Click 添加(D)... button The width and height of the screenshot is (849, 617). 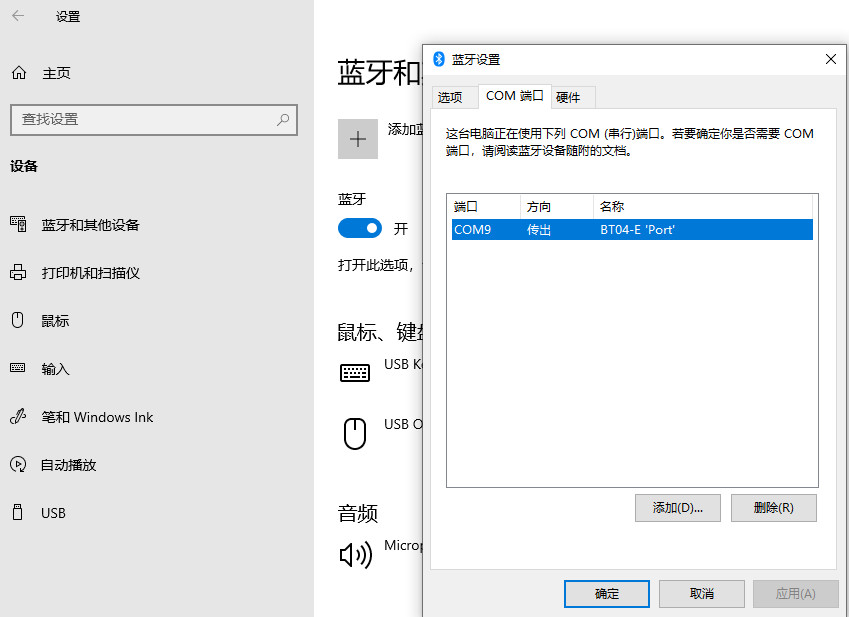pos(677,508)
